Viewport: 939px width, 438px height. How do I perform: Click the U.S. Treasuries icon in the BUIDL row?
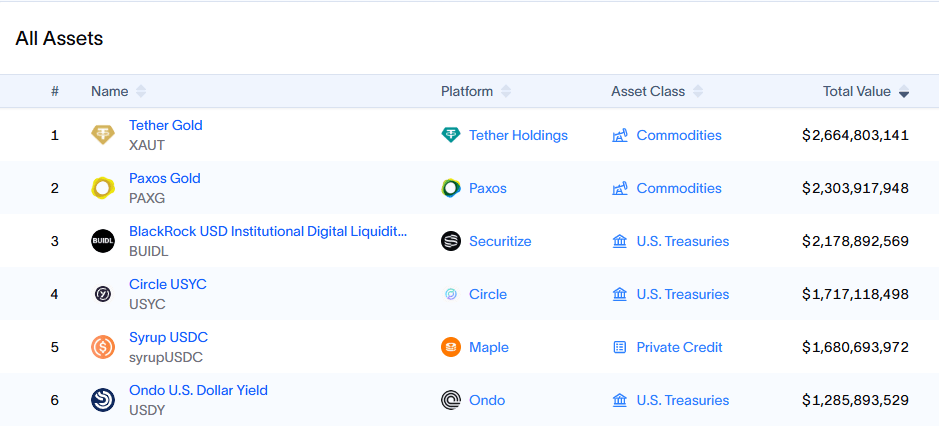pyautogui.click(x=620, y=241)
